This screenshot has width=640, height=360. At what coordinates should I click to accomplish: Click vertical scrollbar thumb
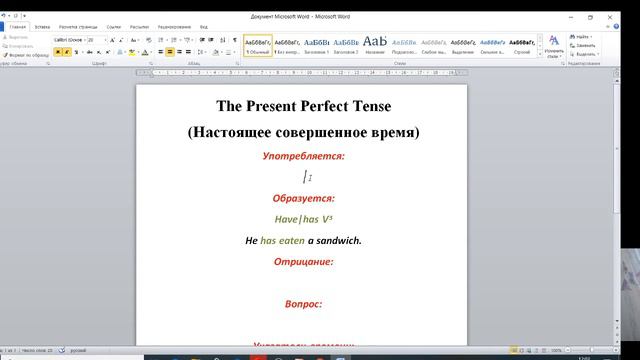coord(617,149)
